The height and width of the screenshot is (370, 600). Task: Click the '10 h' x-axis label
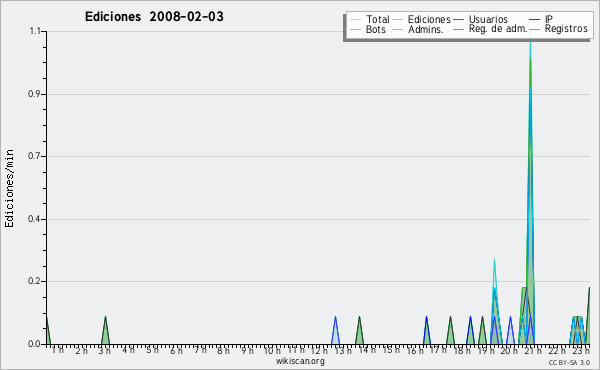(x=272, y=350)
